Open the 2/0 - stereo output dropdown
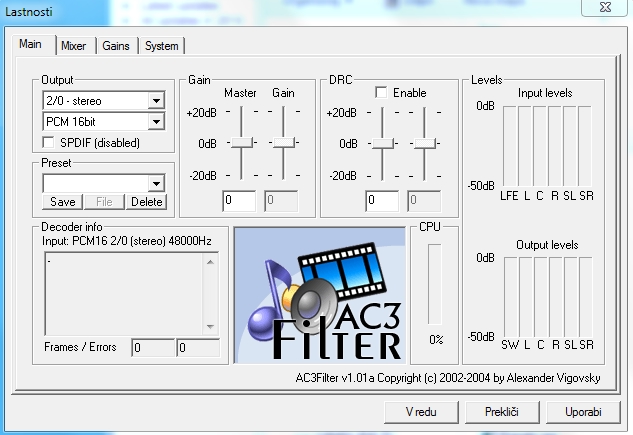The image size is (633, 435). tap(104, 100)
